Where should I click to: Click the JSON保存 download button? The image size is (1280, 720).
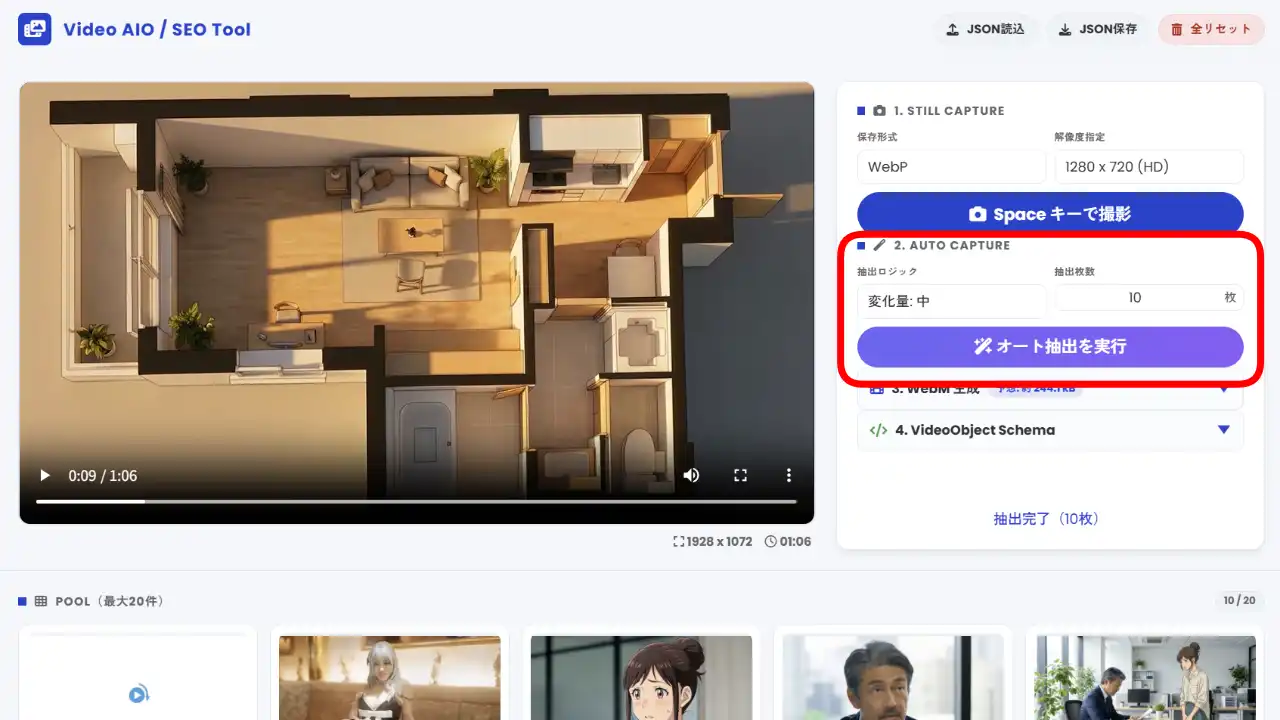[1097, 29]
